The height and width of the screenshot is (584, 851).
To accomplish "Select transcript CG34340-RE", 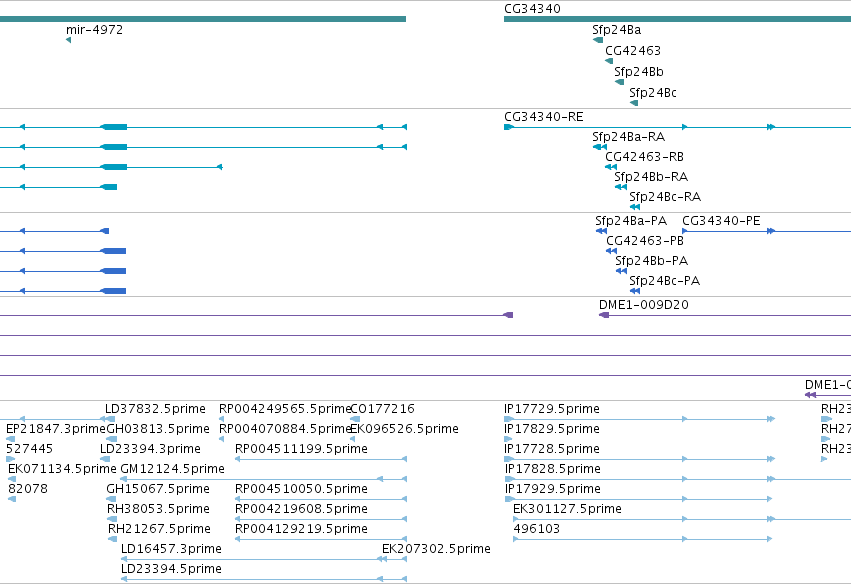I will click(544, 117).
